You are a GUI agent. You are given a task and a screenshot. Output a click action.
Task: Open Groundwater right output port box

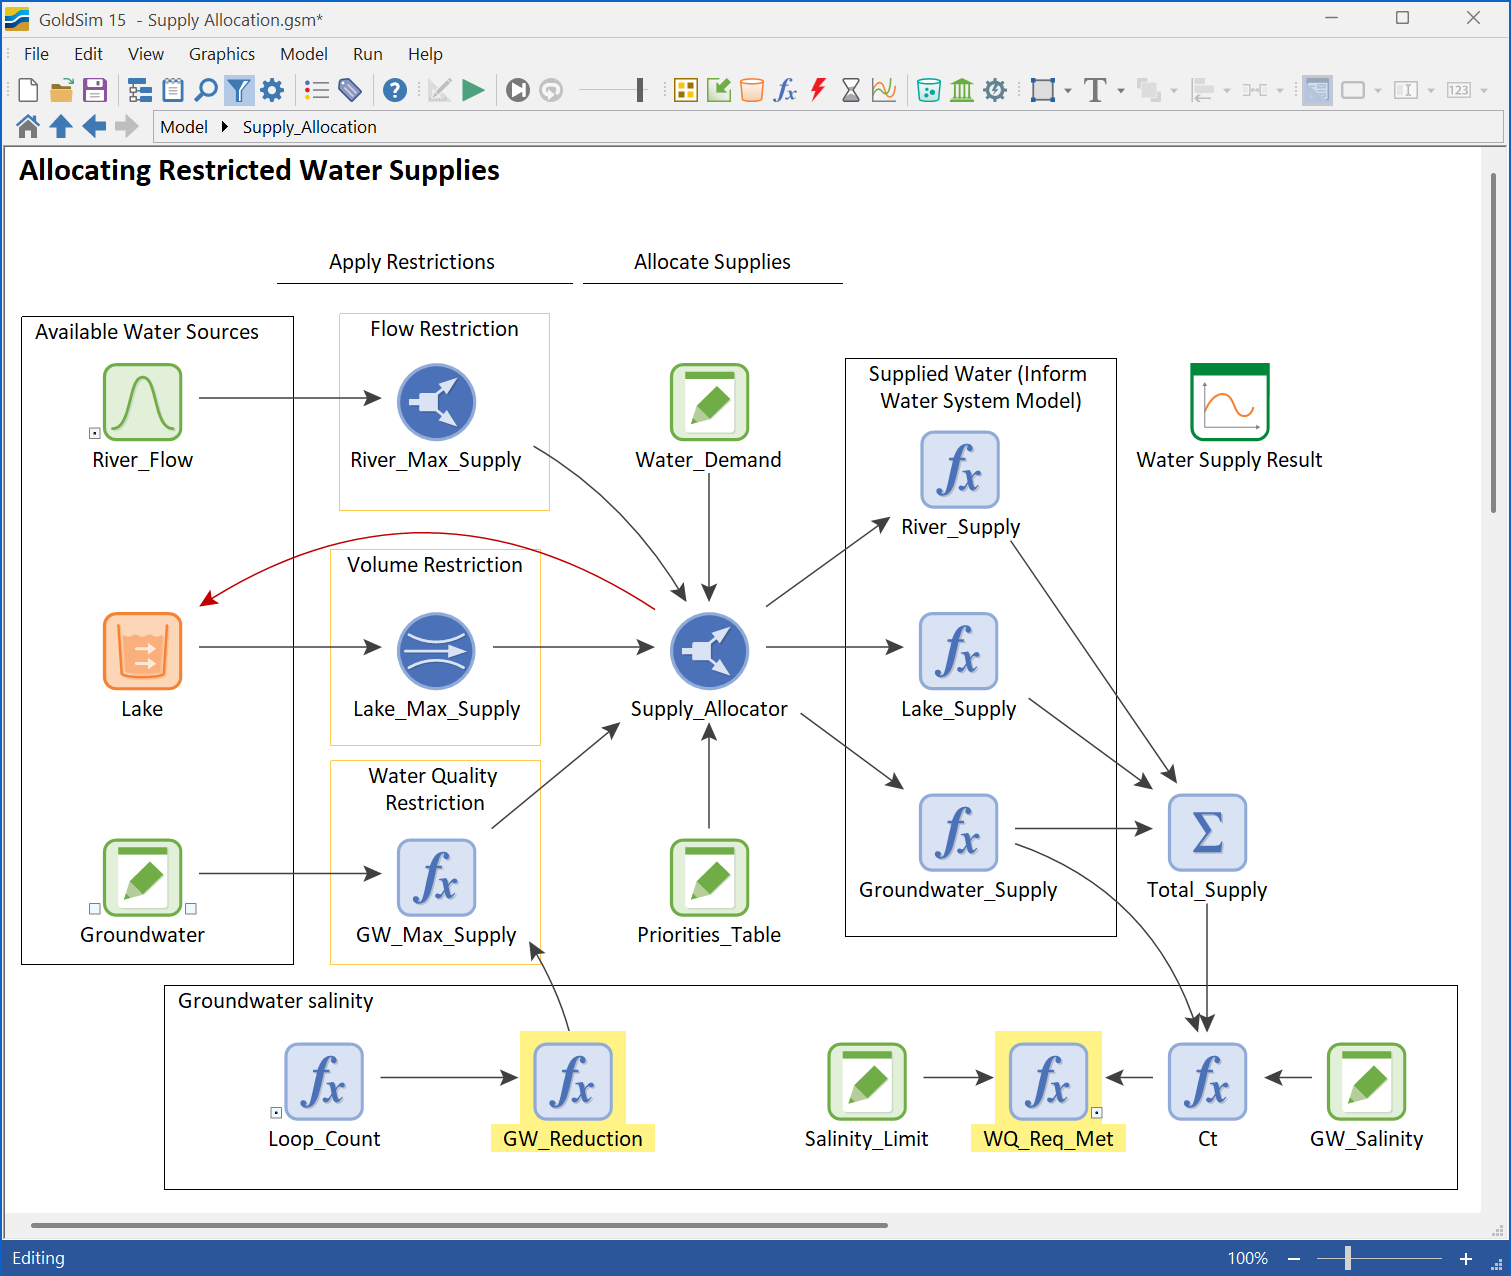pos(191,909)
